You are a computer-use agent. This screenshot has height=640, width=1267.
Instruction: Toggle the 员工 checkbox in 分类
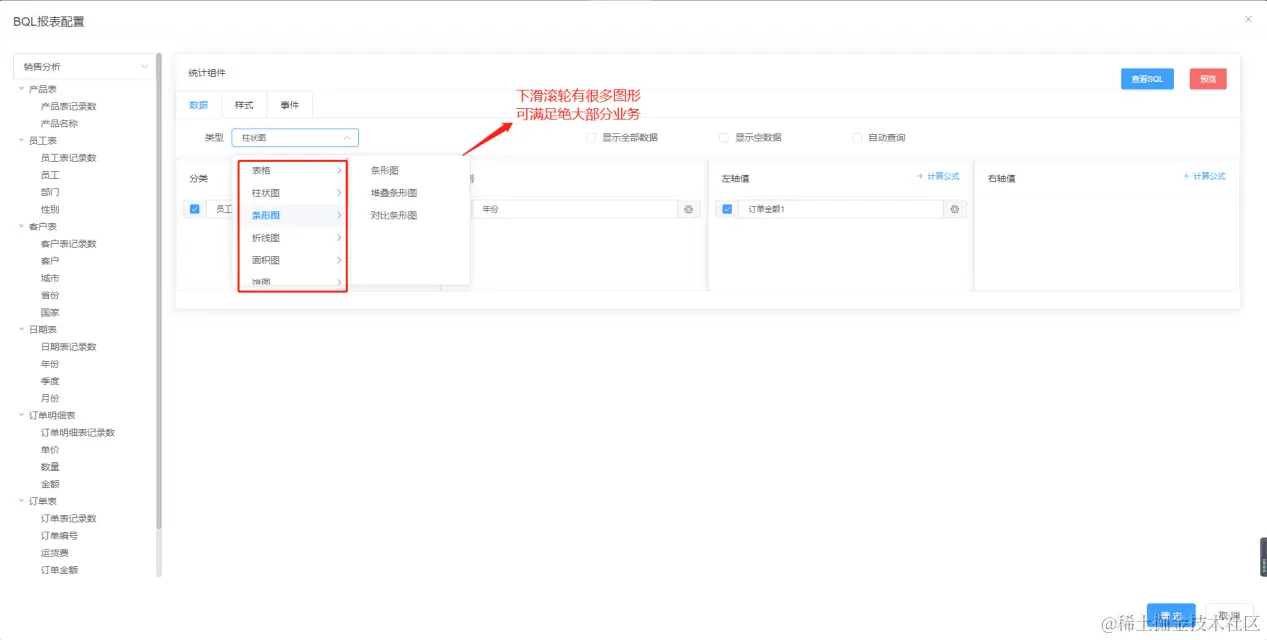pyautogui.click(x=195, y=209)
